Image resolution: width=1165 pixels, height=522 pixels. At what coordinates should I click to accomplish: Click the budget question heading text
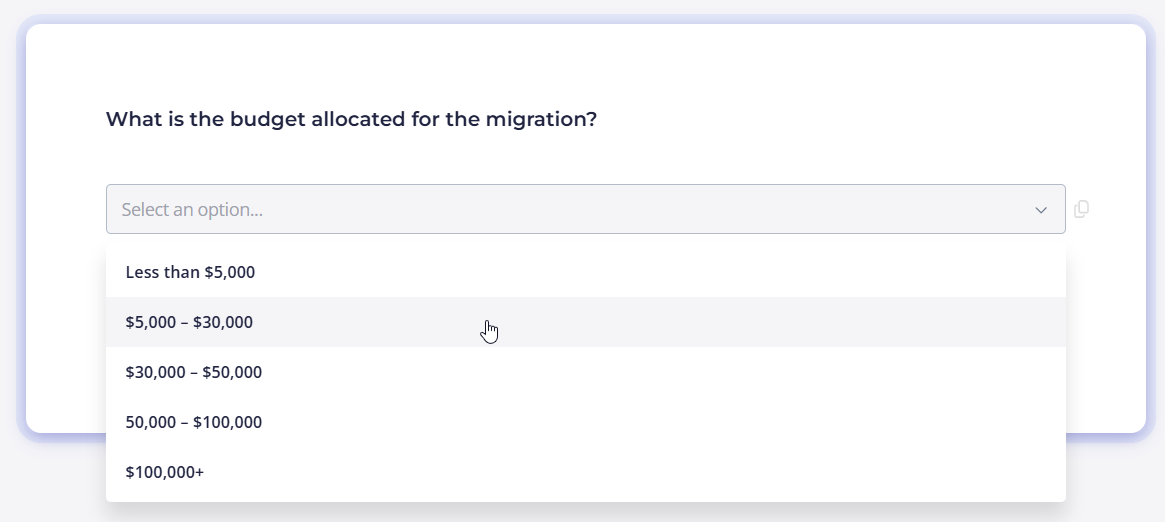[351, 120]
